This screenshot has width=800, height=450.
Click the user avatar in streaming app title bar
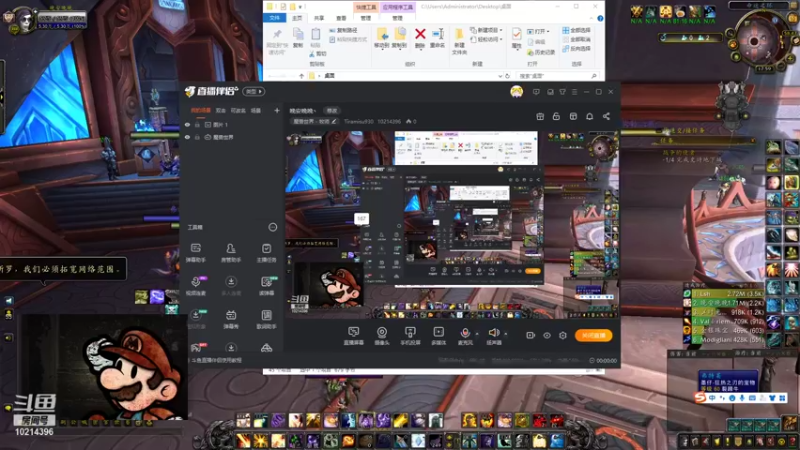click(516, 92)
